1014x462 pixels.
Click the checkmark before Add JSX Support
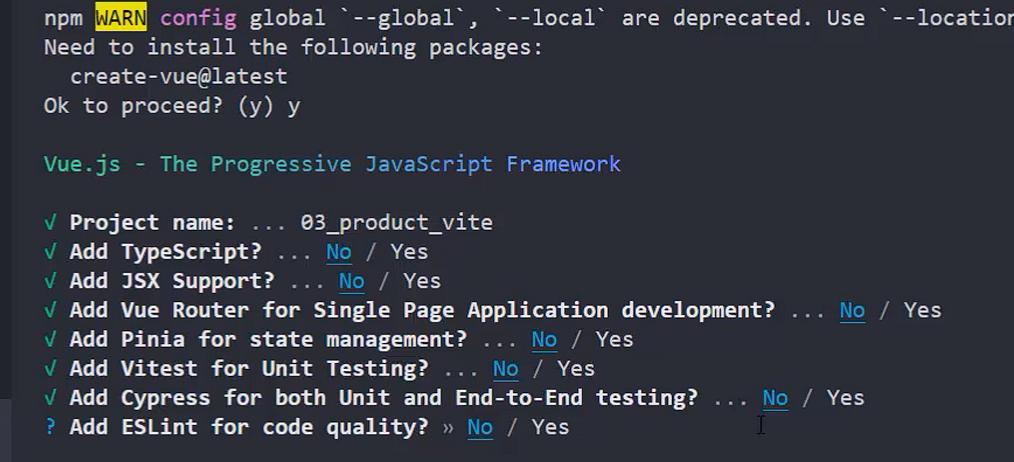click(x=51, y=281)
